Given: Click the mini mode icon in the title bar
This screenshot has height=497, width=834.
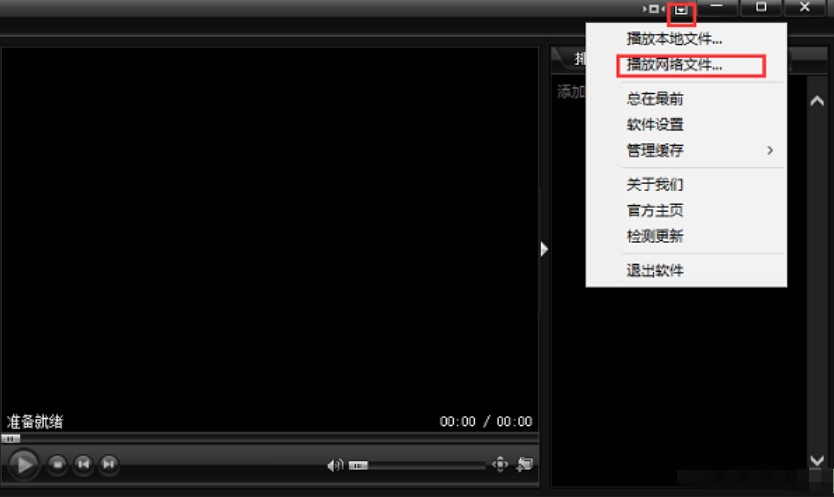Looking at the screenshot, I should [654, 9].
